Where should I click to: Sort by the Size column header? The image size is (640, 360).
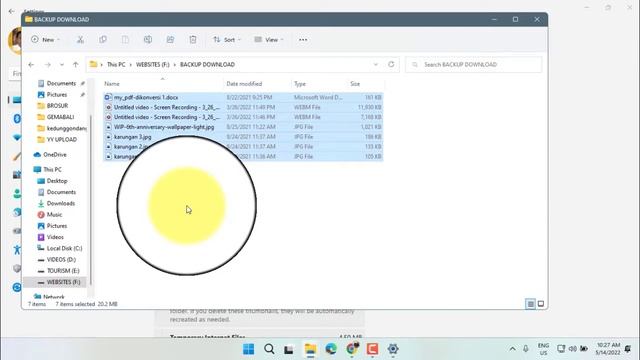[355, 84]
